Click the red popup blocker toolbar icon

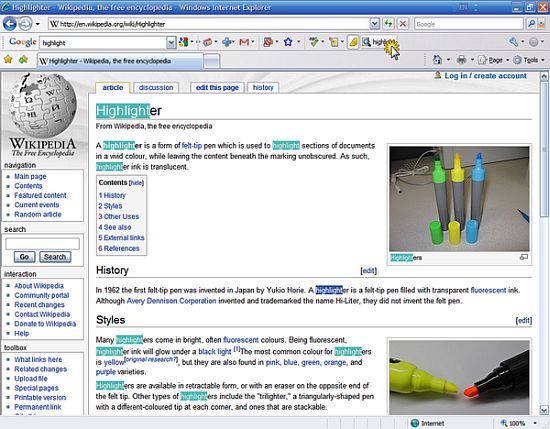click(x=268, y=42)
